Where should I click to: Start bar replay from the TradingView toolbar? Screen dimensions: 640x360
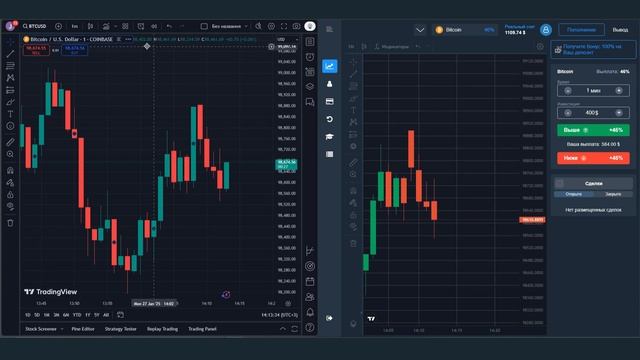tap(154, 26)
